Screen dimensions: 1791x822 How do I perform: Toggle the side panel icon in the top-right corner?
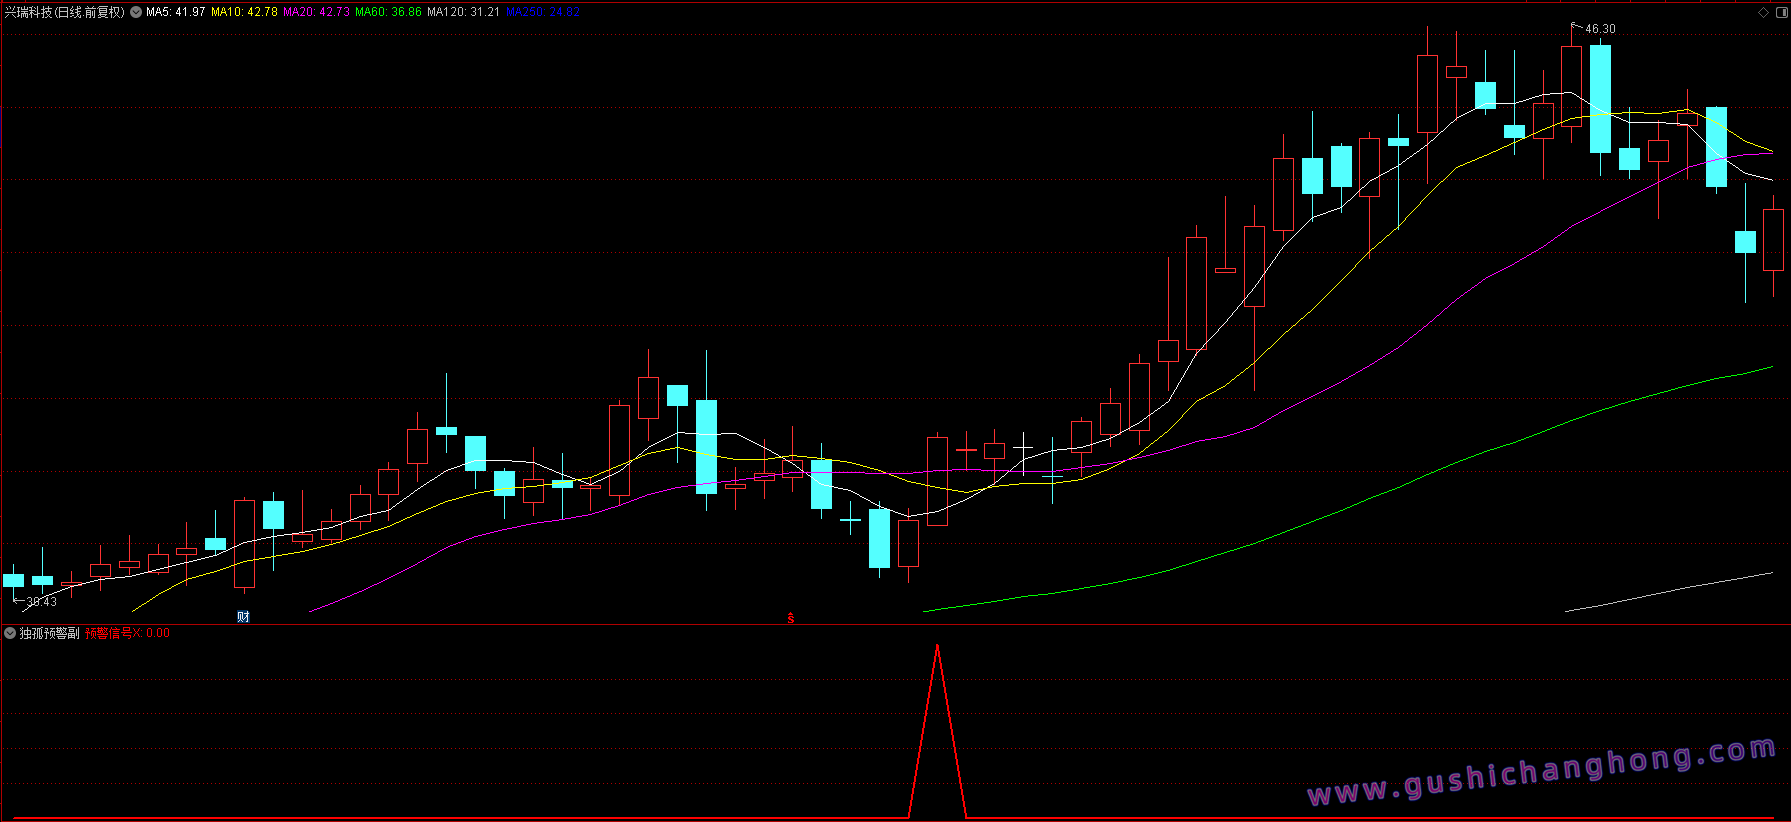click(x=1781, y=12)
